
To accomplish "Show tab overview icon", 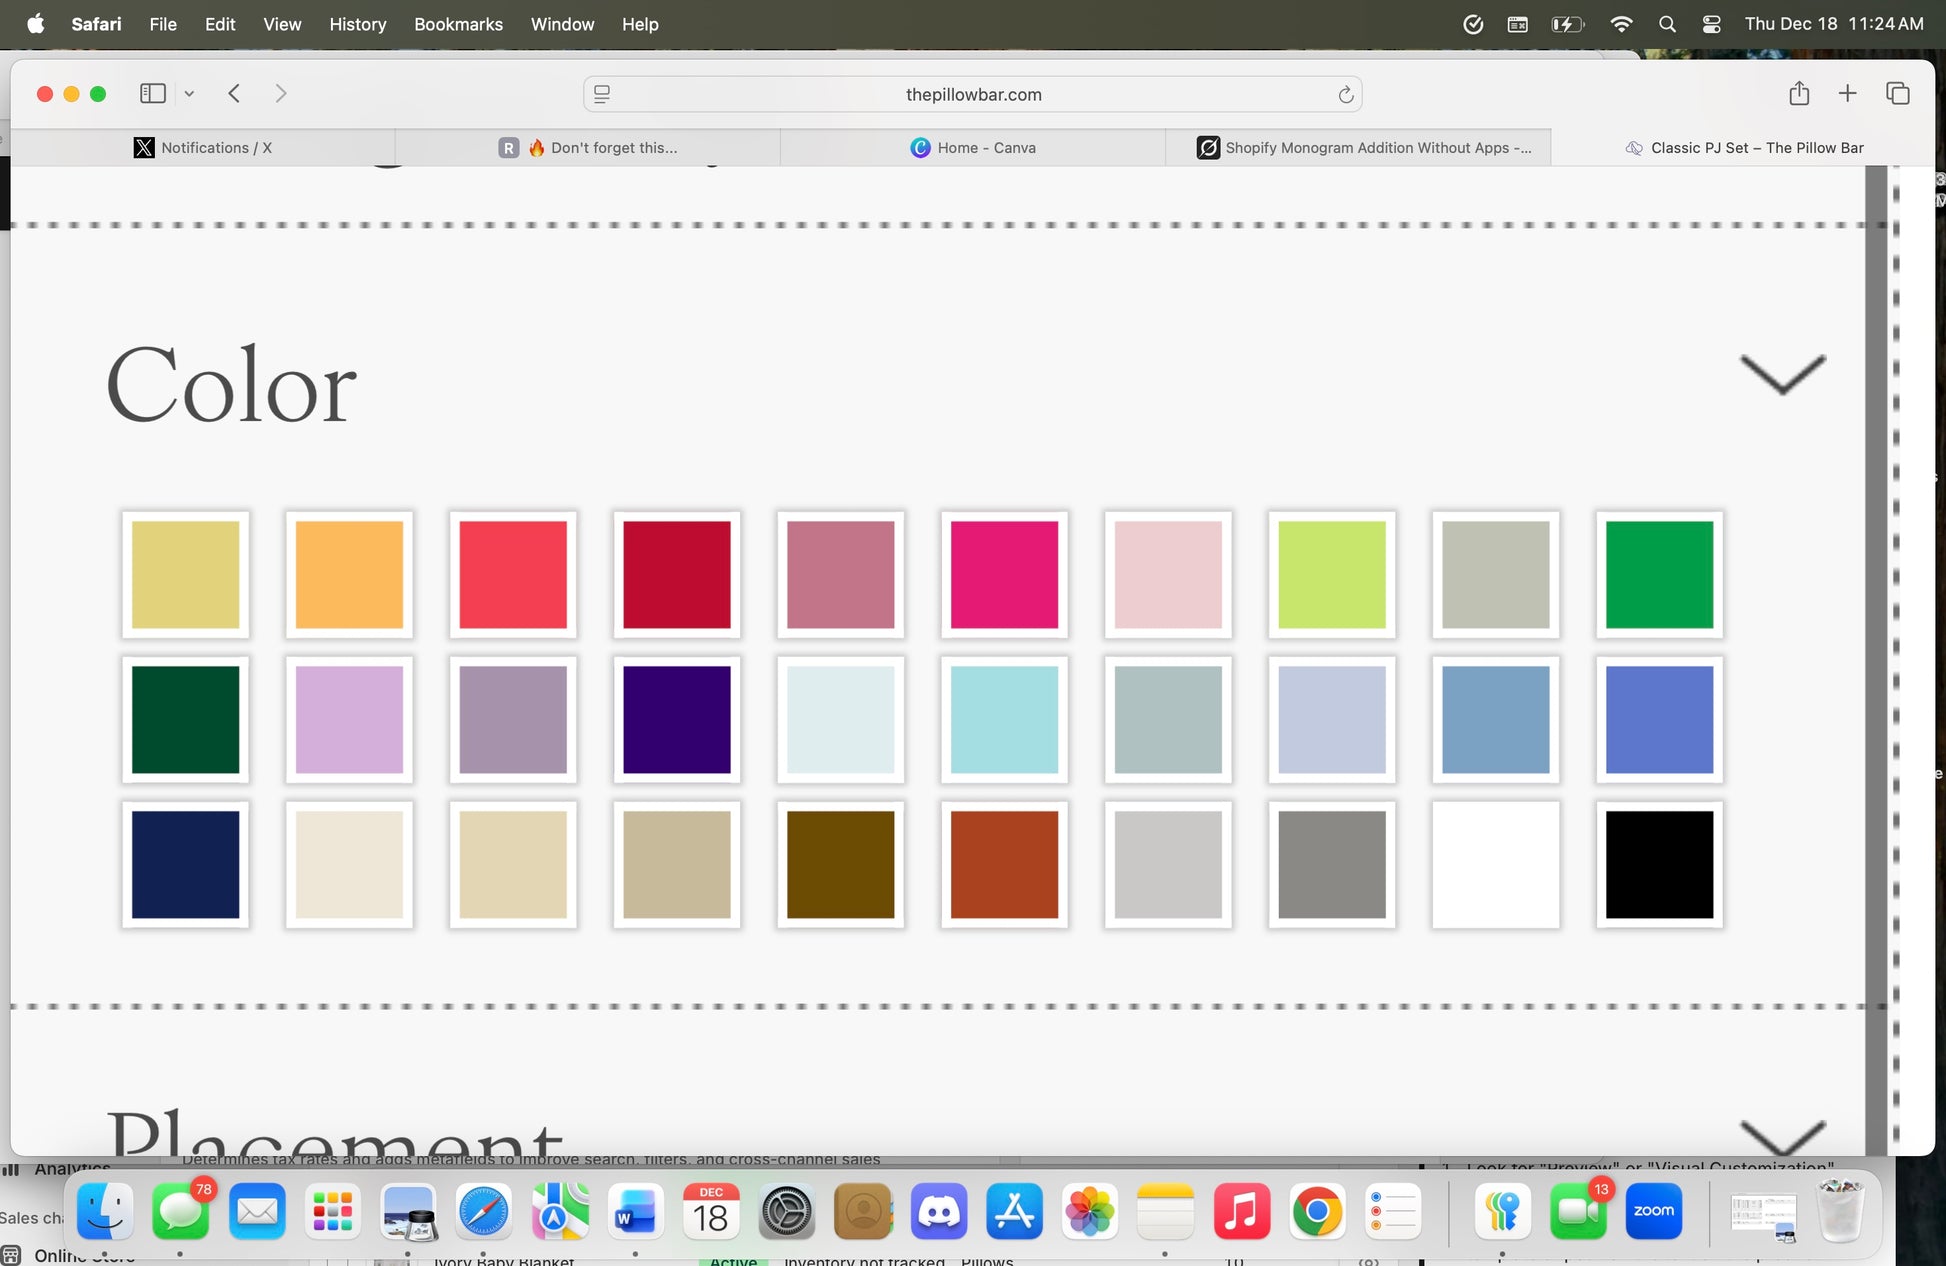I will pos(1897,94).
